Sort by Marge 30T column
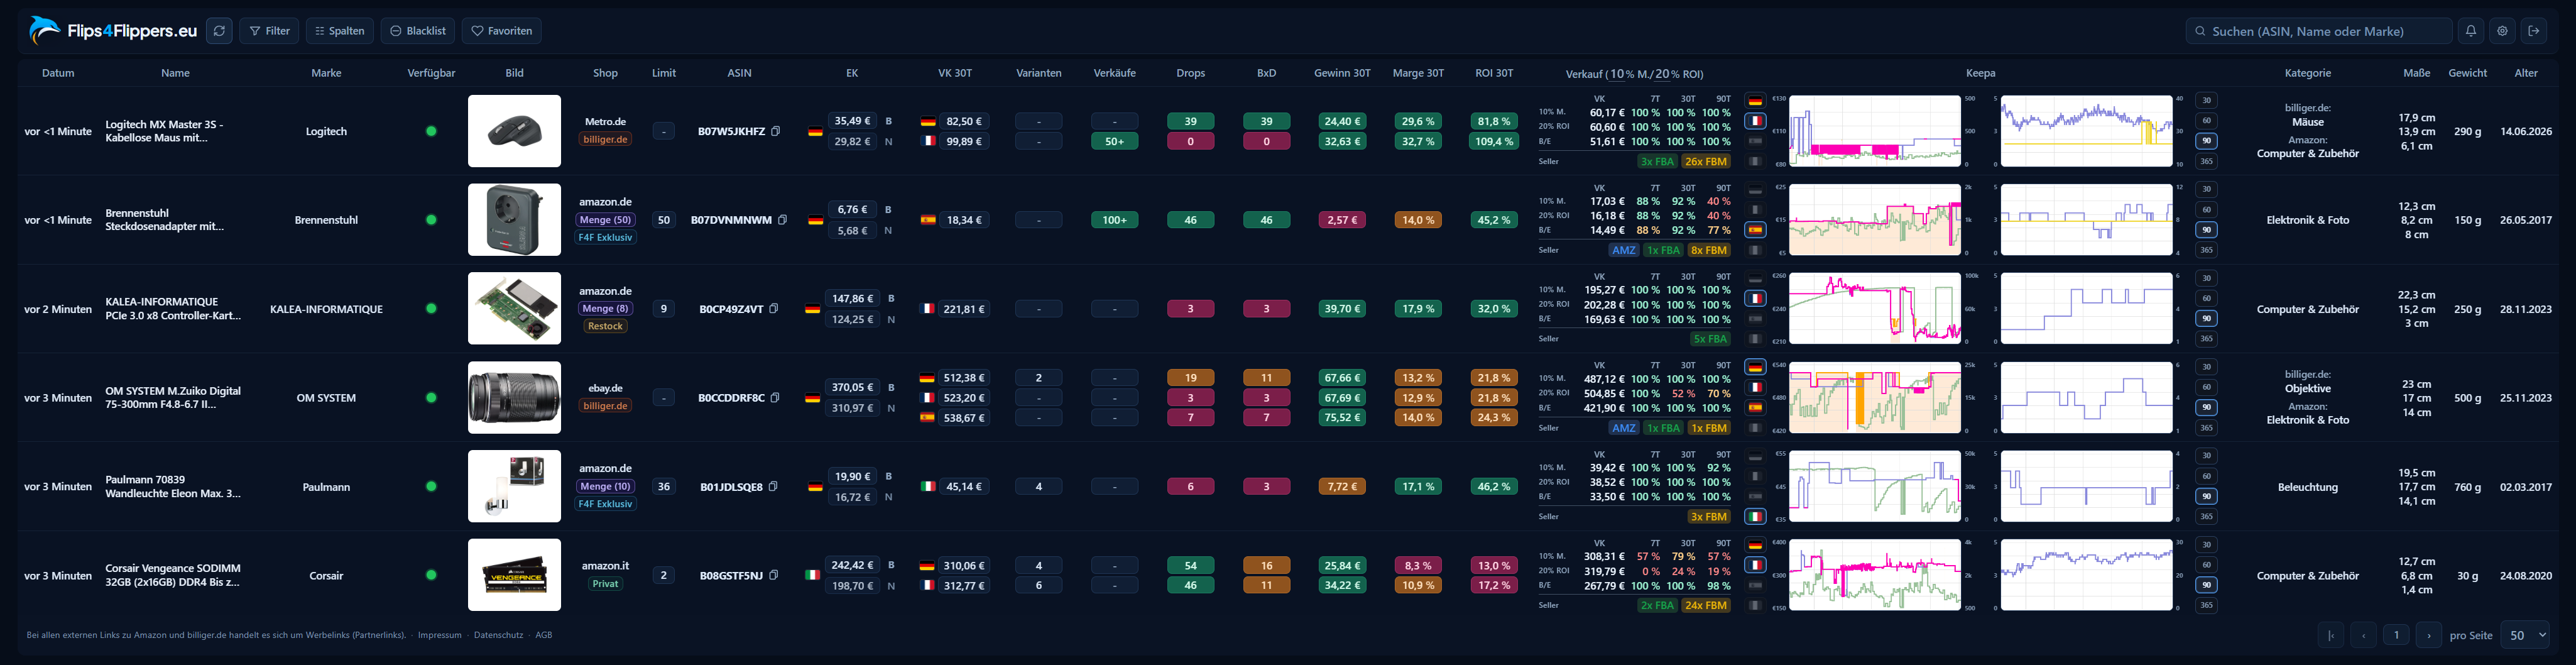 point(1418,73)
